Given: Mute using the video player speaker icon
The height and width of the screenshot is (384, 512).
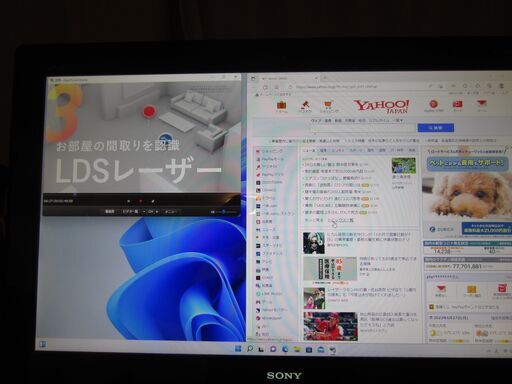Looking at the screenshot, I should tap(213, 212).
